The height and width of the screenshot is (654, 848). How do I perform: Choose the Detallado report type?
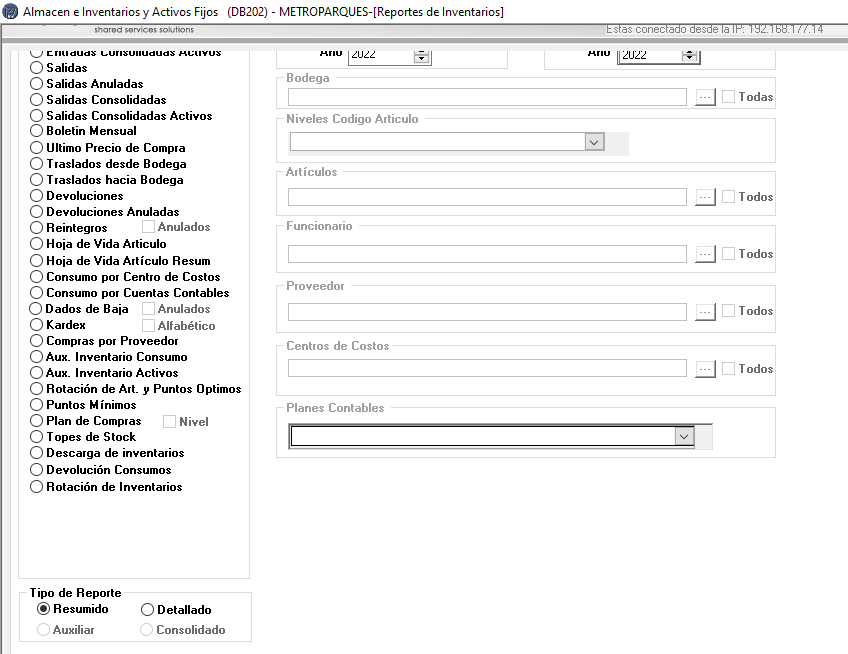click(147, 609)
